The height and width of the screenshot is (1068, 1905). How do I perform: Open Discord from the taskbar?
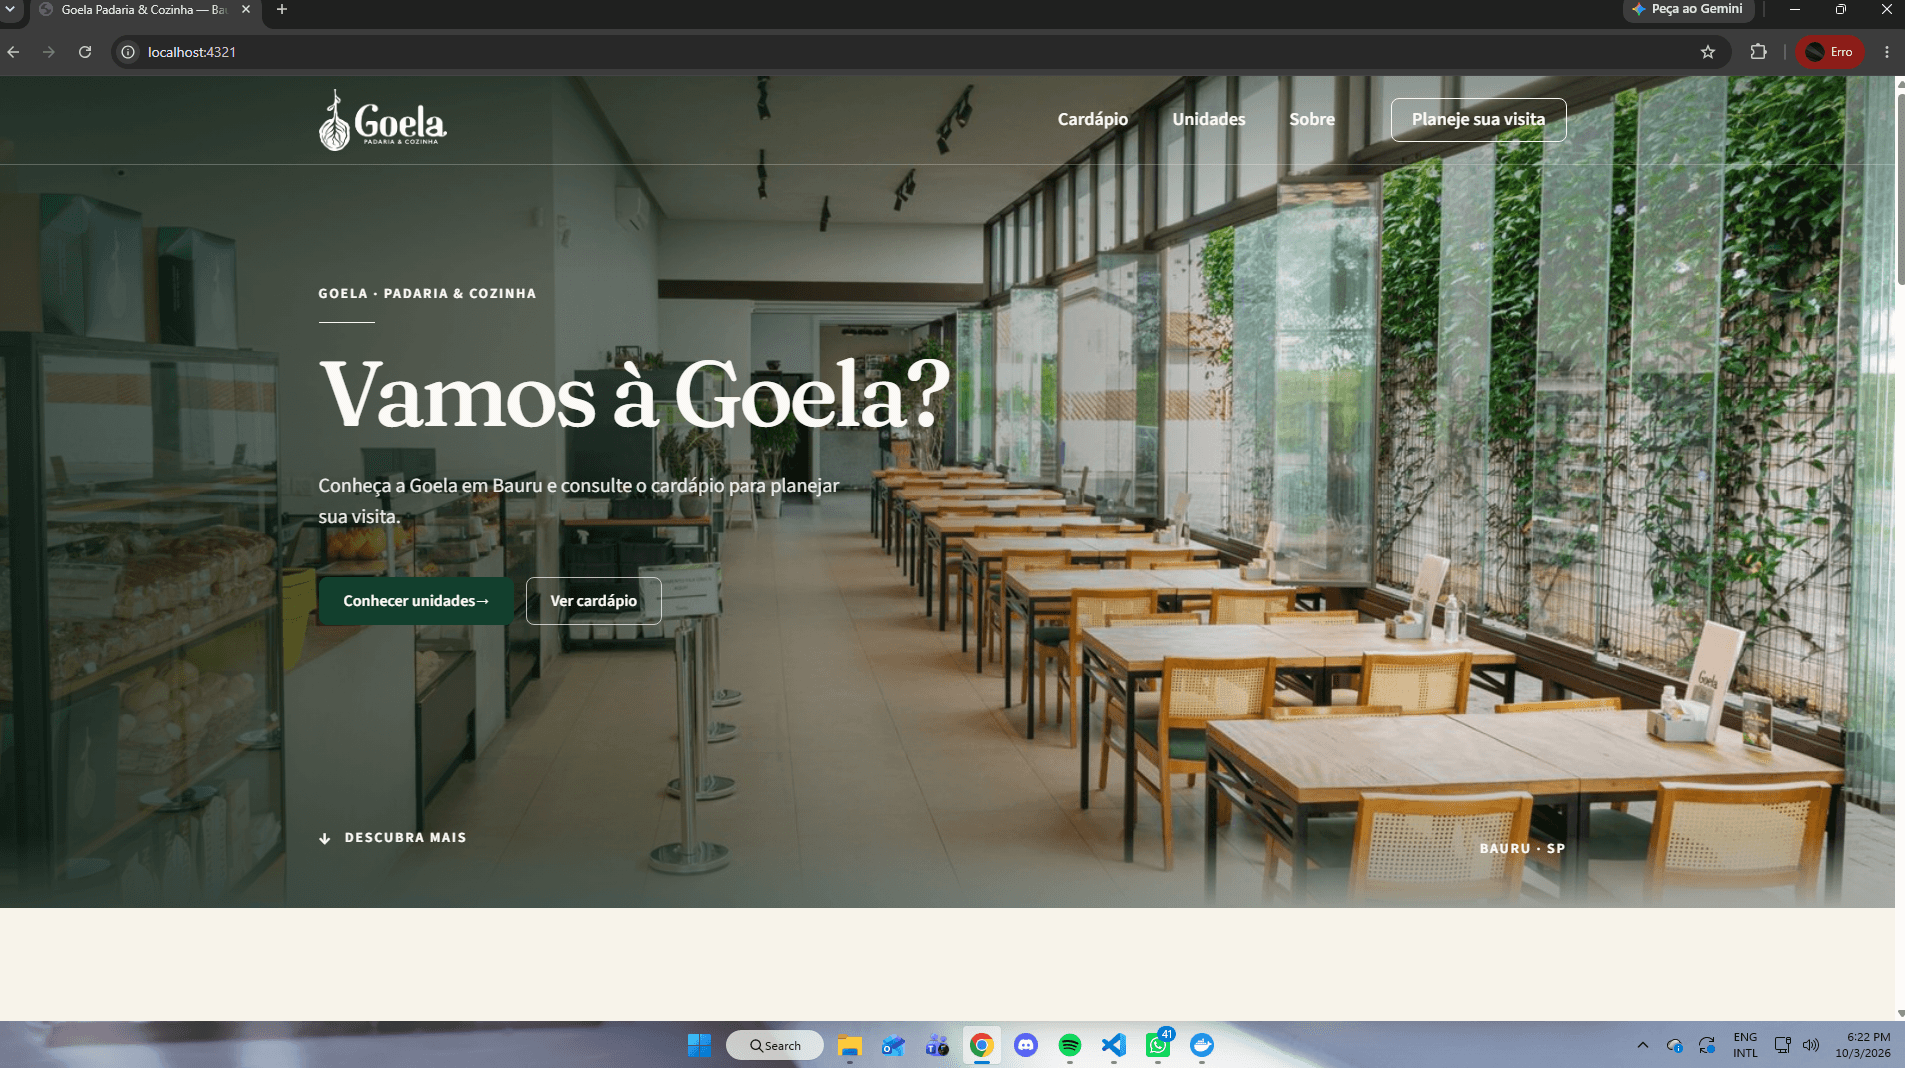tap(1026, 1045)
